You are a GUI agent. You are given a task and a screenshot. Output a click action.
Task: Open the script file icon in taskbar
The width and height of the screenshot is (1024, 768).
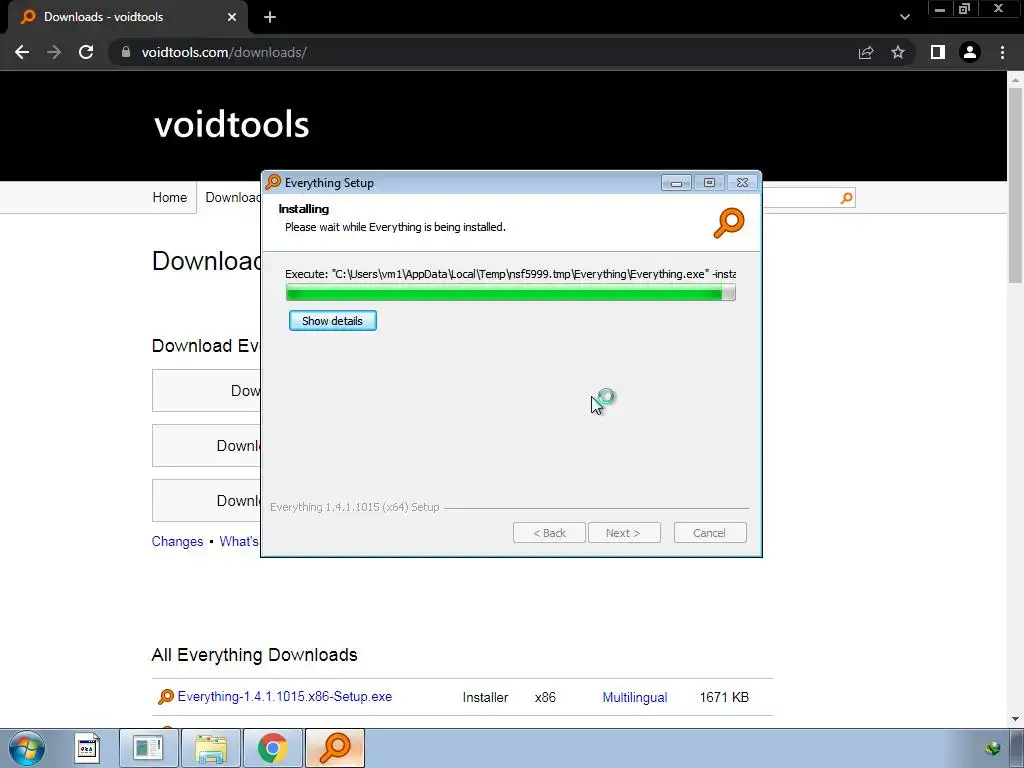click(87, 748)
